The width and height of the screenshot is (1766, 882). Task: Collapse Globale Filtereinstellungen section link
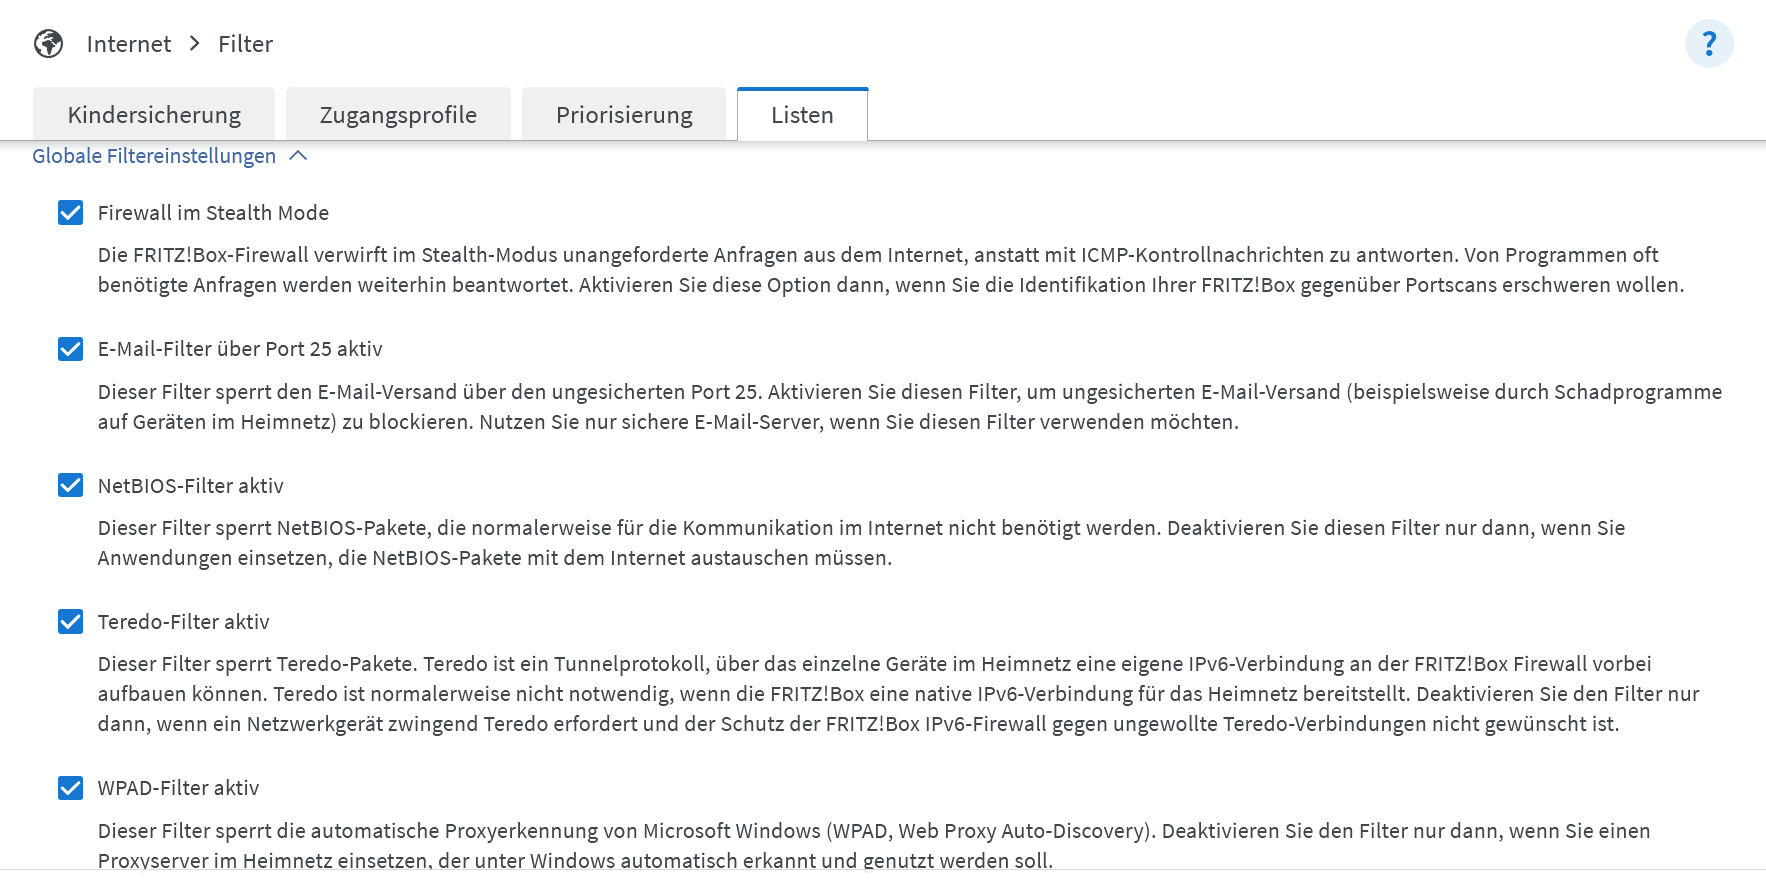pyautogui.click(x=154, y=156)
